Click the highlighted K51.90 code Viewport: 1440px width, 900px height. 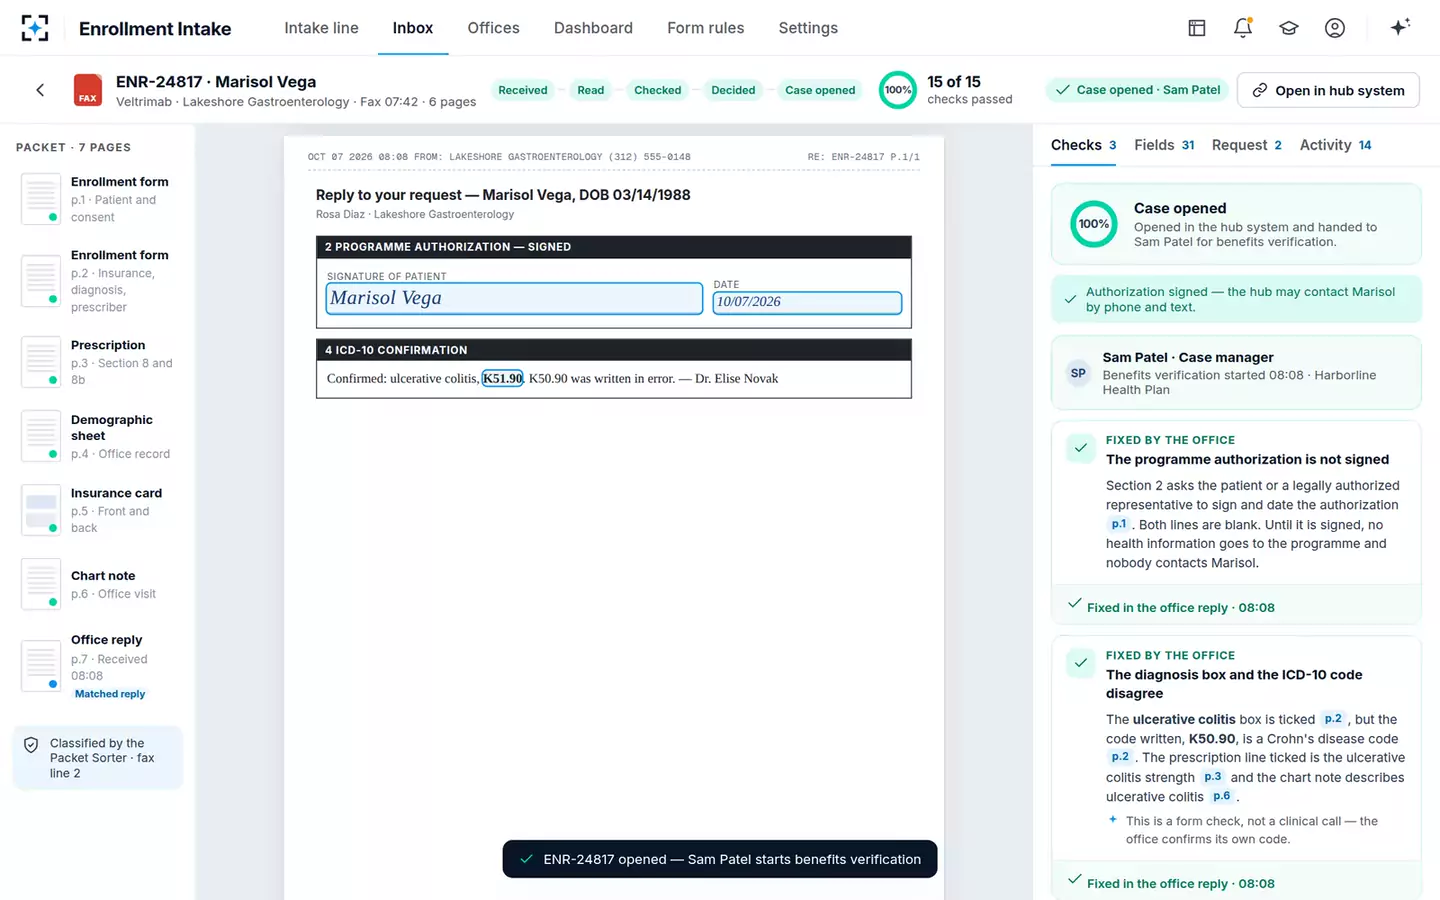click(x=502, y=378)
